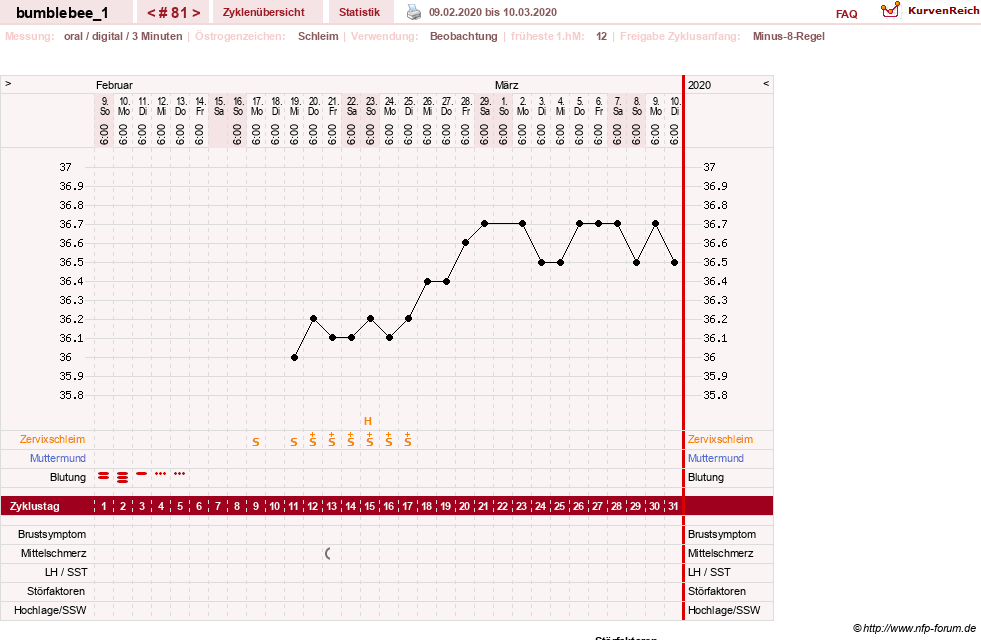Image resolution: width=981 pixels, height=640 pixels.
Task: Click the Februar month header
Action: [114, 85]
